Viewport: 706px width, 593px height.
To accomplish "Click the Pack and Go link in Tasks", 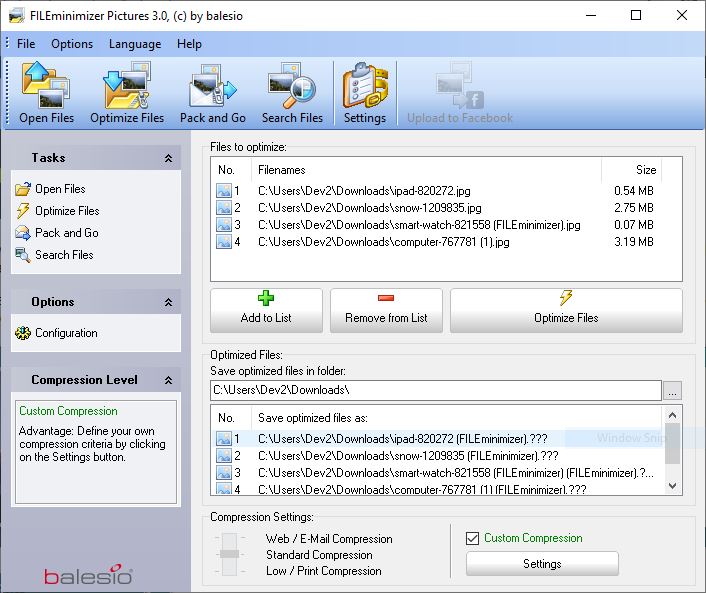I will [67, 233].
